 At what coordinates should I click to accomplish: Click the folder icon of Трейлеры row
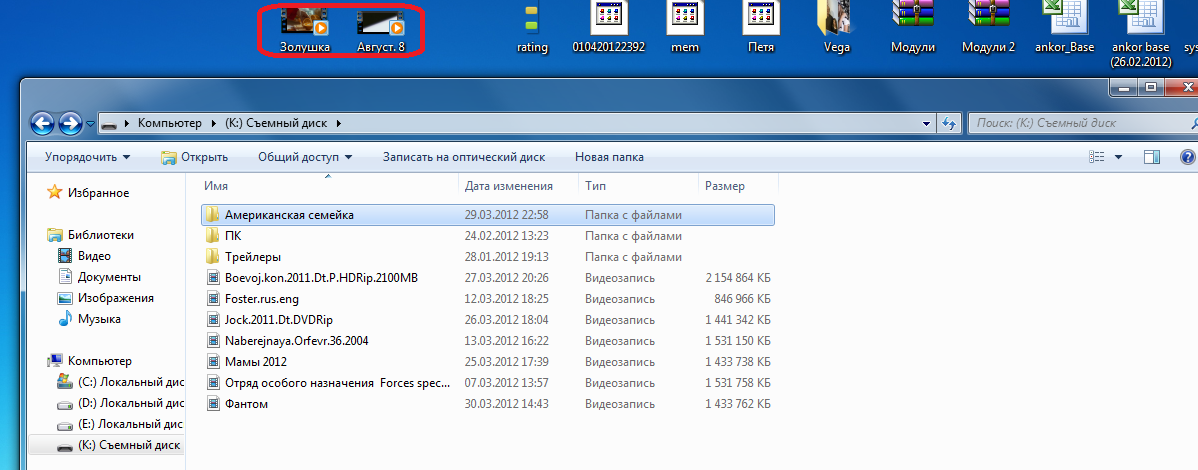[213, 257]
